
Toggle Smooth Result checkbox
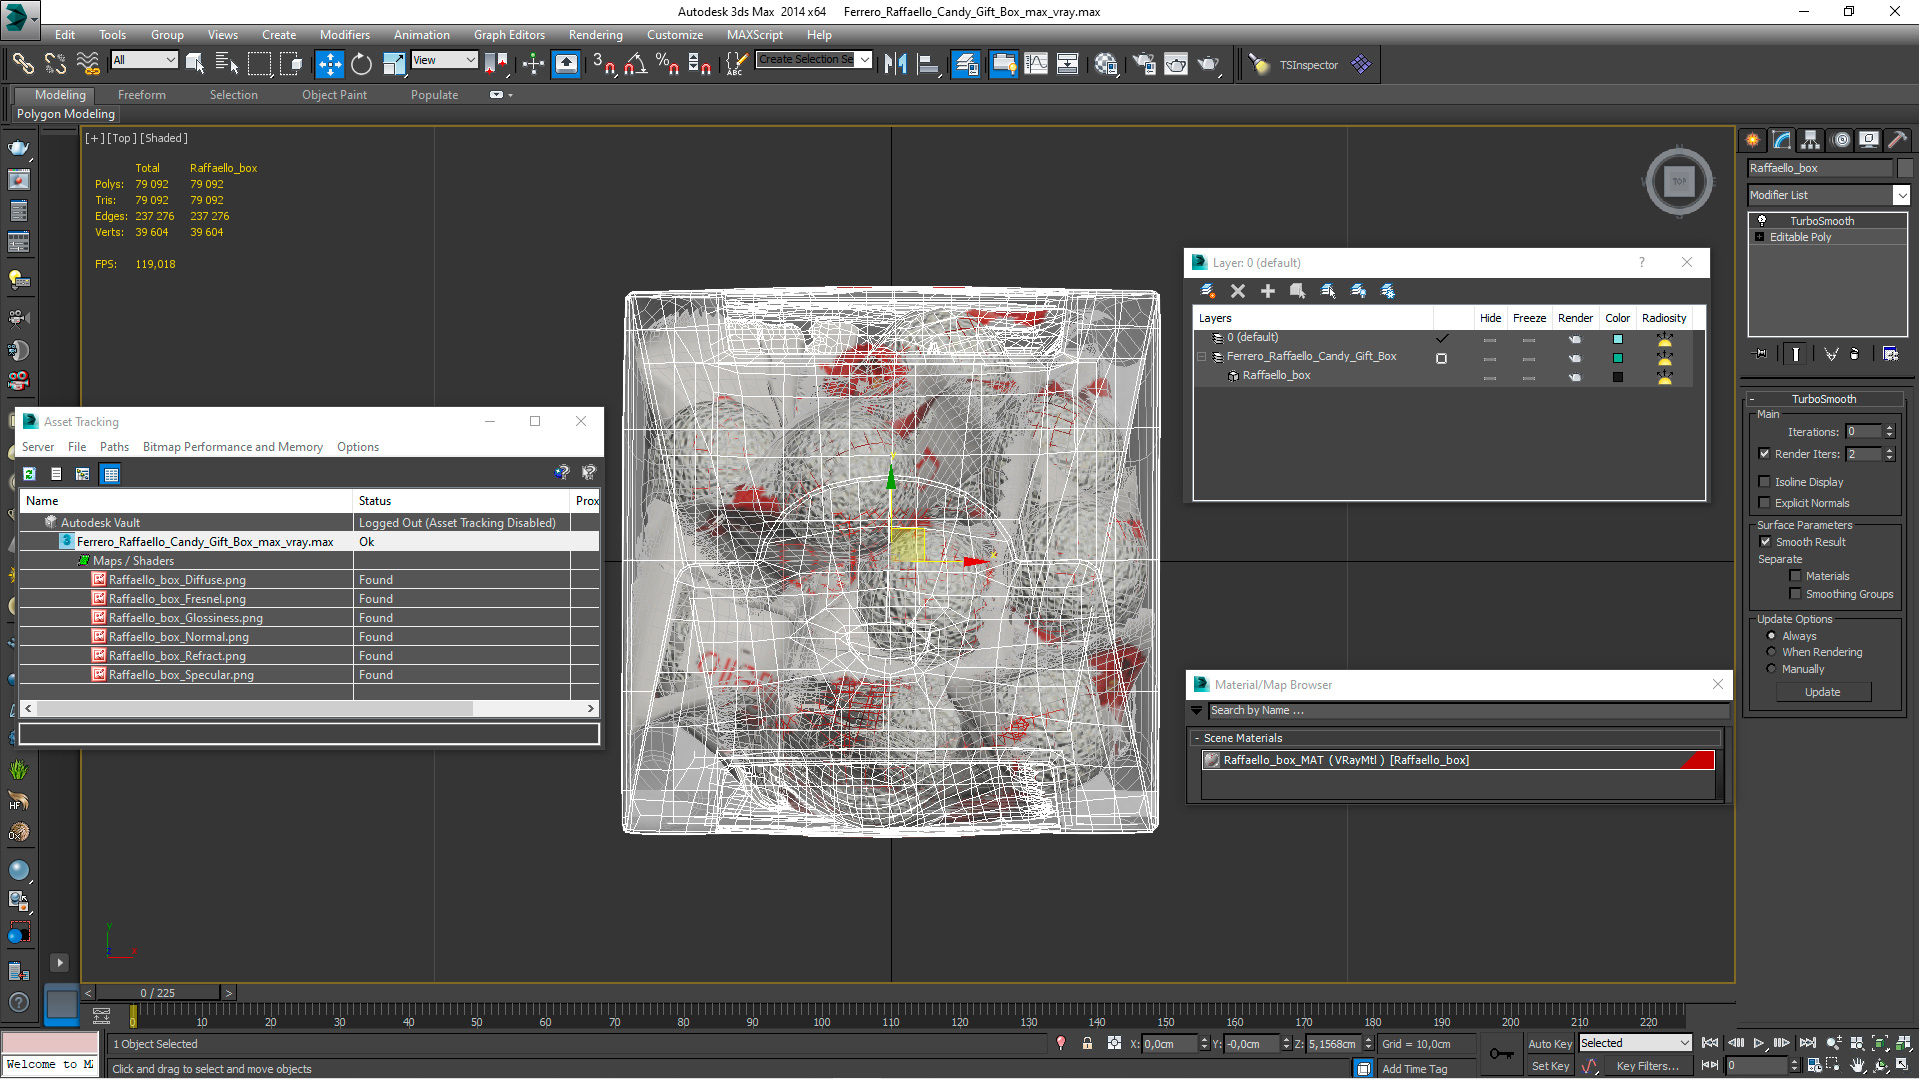[1765, 542]
